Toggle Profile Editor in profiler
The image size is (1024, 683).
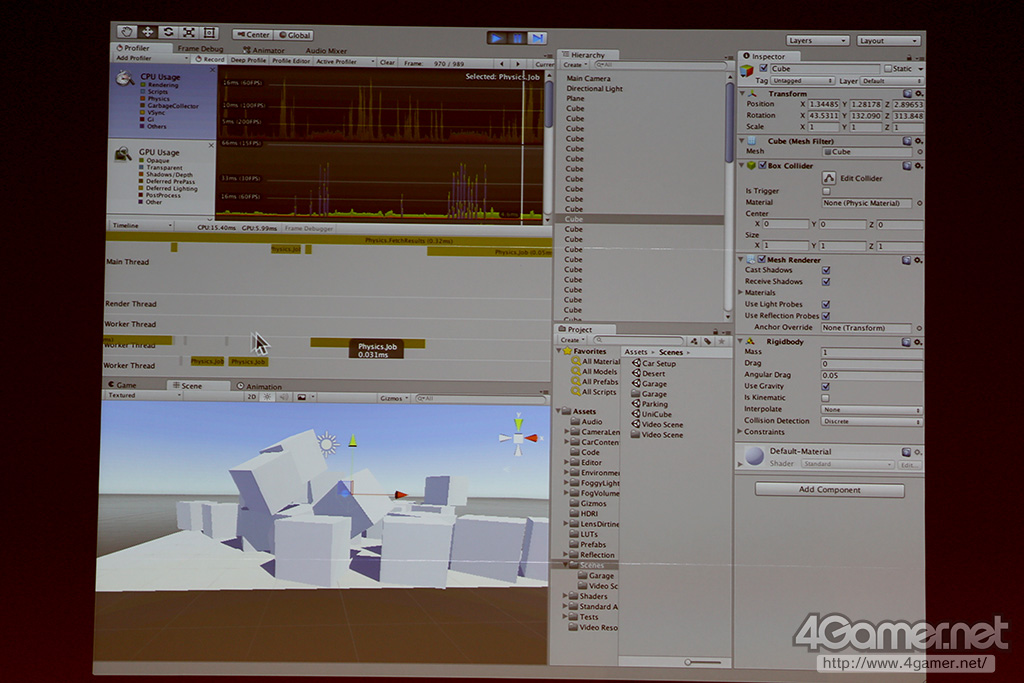tap(291, 61)
